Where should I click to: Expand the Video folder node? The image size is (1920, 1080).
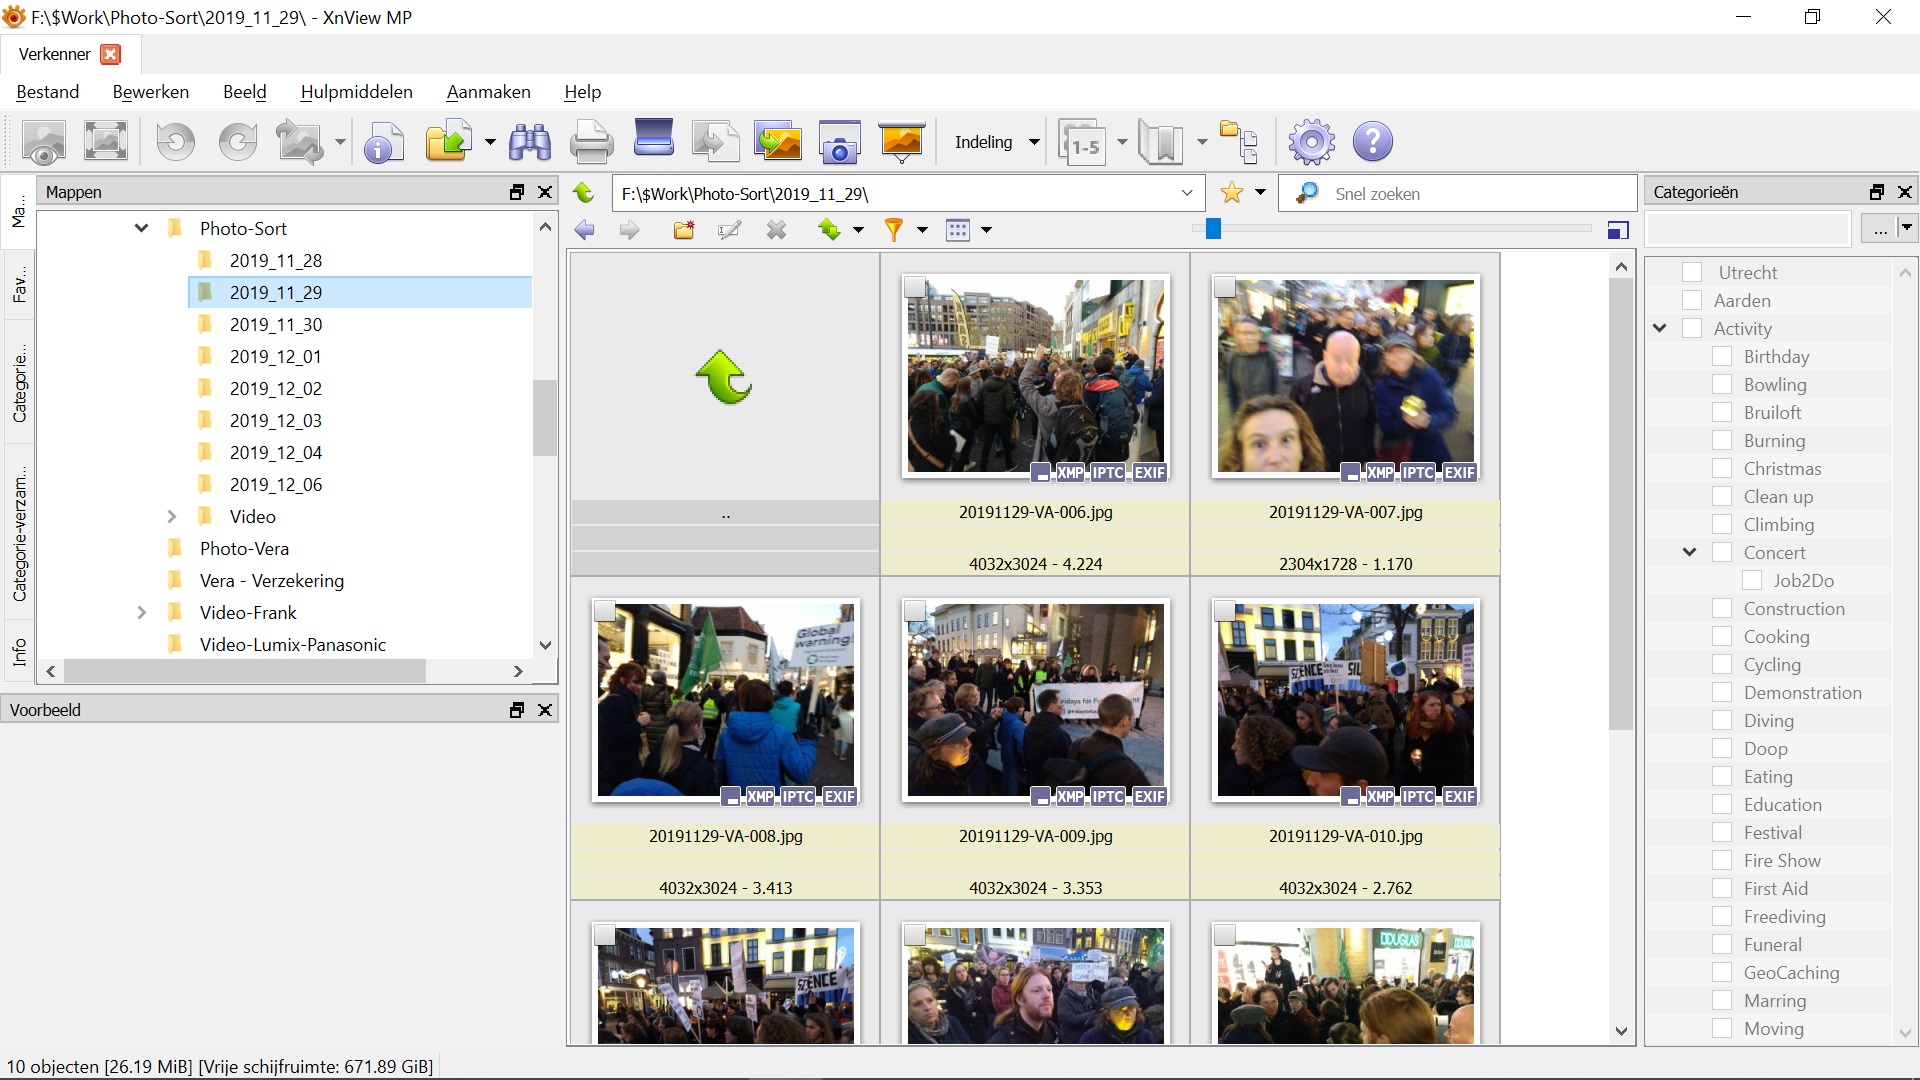tap(171, 516)
